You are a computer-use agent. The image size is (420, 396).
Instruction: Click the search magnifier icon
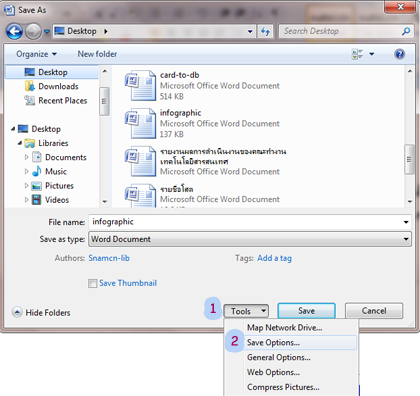tap(406, 31)
